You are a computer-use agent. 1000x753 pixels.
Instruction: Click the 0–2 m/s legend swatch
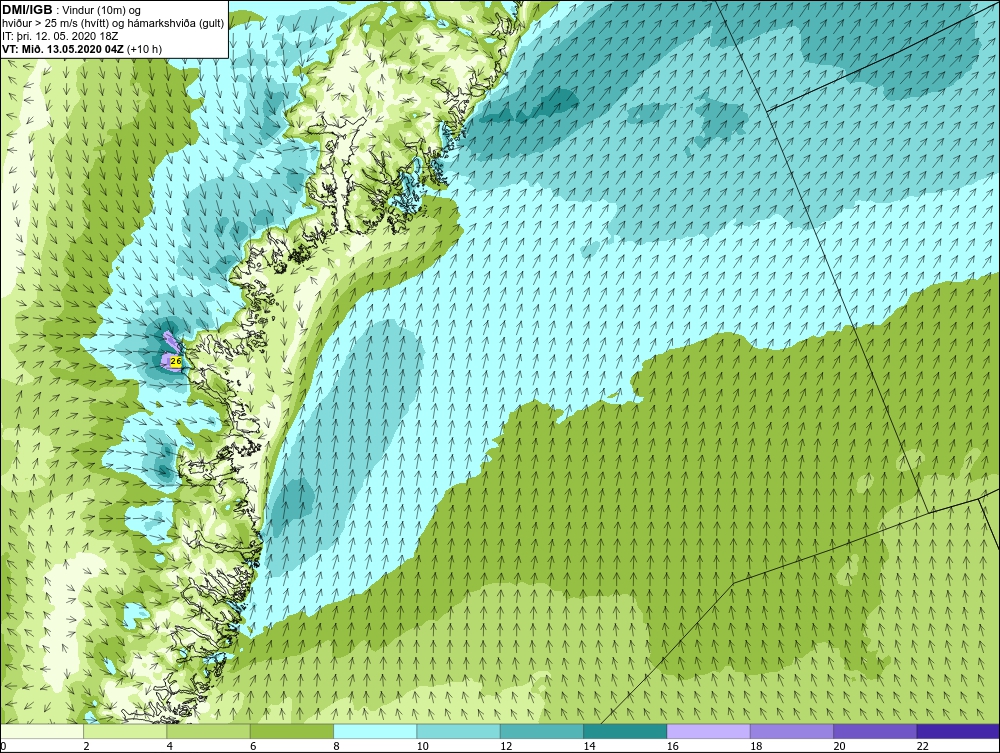point(41,731)
